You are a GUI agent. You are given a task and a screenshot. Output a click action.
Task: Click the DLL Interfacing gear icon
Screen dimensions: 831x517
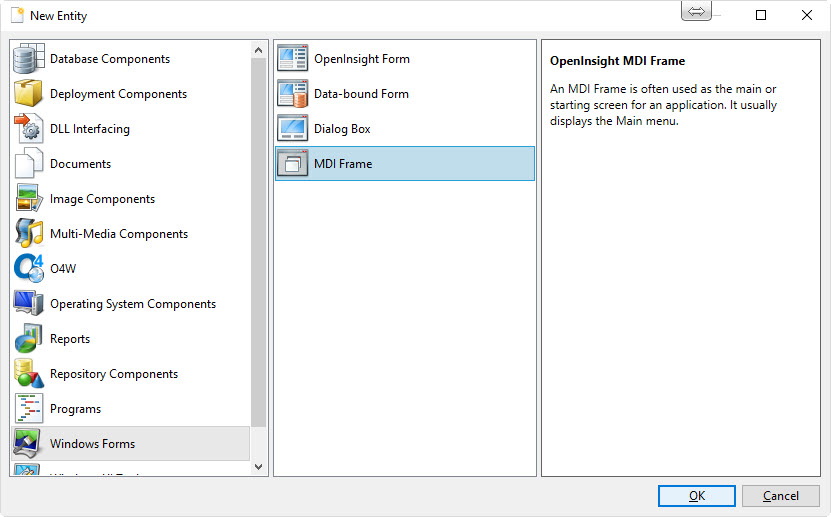29,129
